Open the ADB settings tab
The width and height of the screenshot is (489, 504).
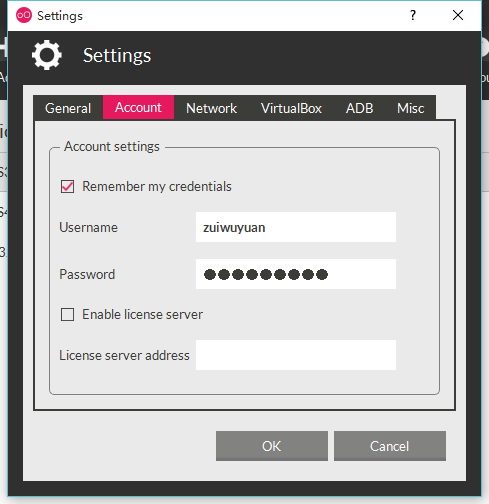[x=359, y=108]
